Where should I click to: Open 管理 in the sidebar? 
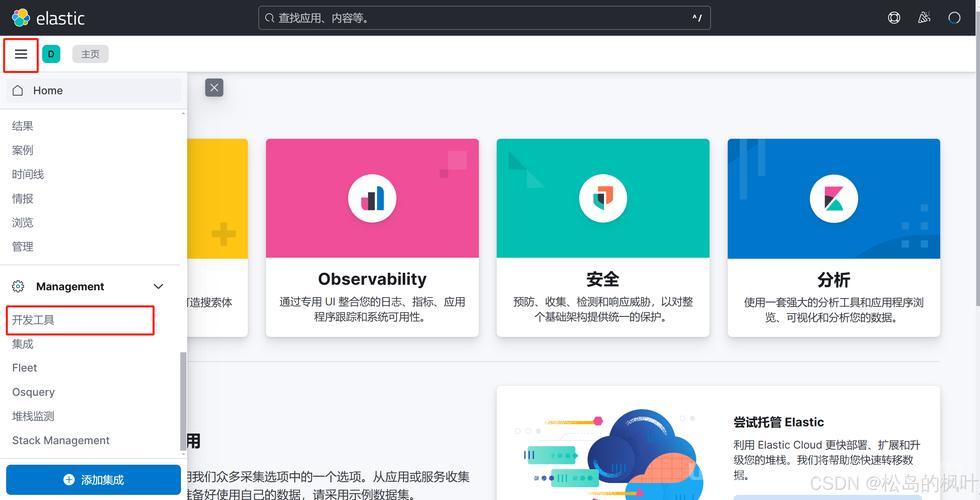tap(22, 247)
